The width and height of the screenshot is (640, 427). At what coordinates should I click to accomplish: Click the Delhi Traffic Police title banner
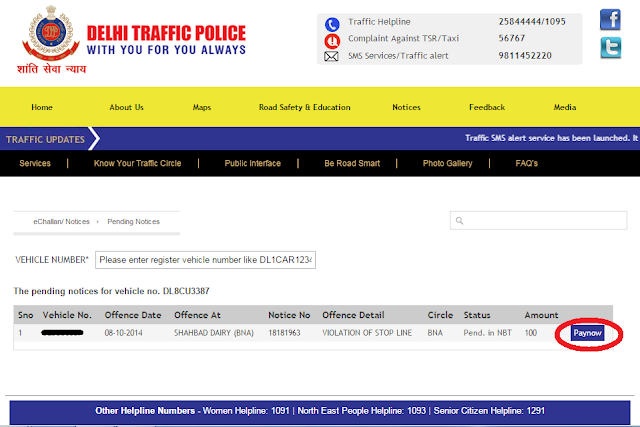(x=166, y=40)
